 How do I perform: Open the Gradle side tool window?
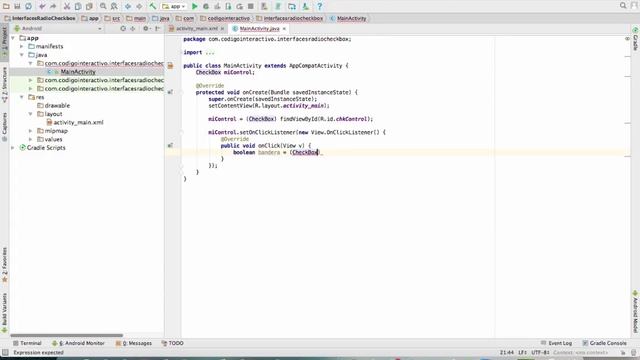pyautogui.click(x=636, y=40)
